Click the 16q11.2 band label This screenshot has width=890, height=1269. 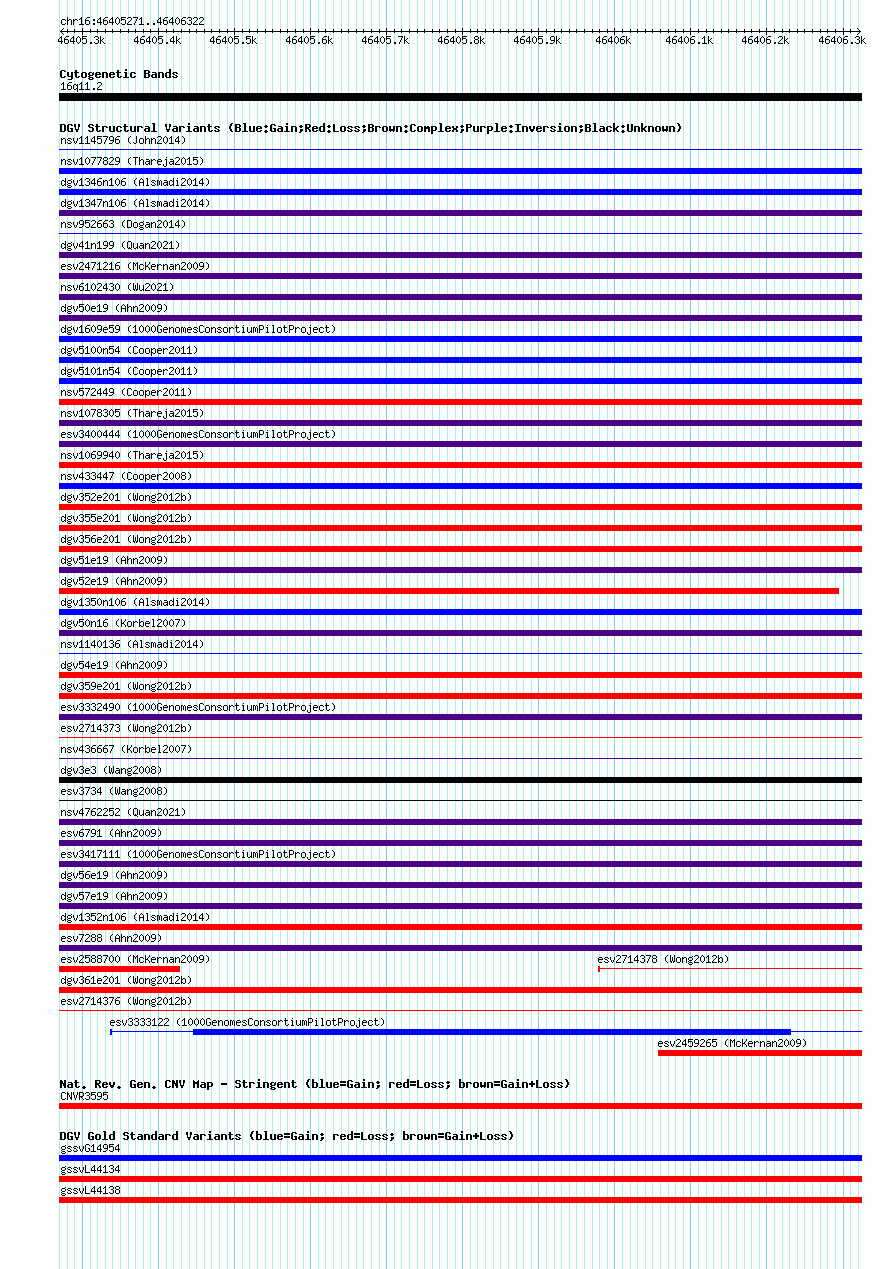tap(81, 86)
